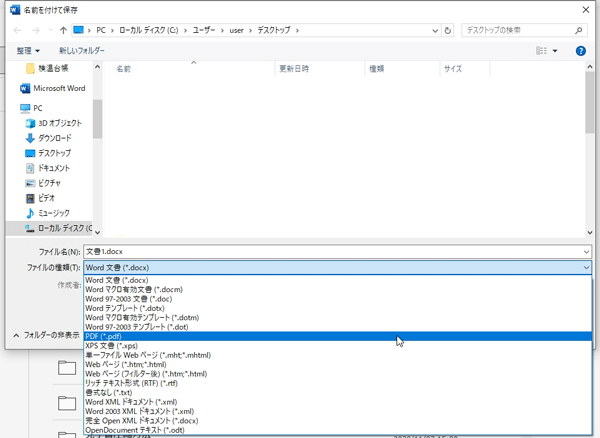Choose Word マクロ有効テンプレート (*.dotm)

point(338,318)
